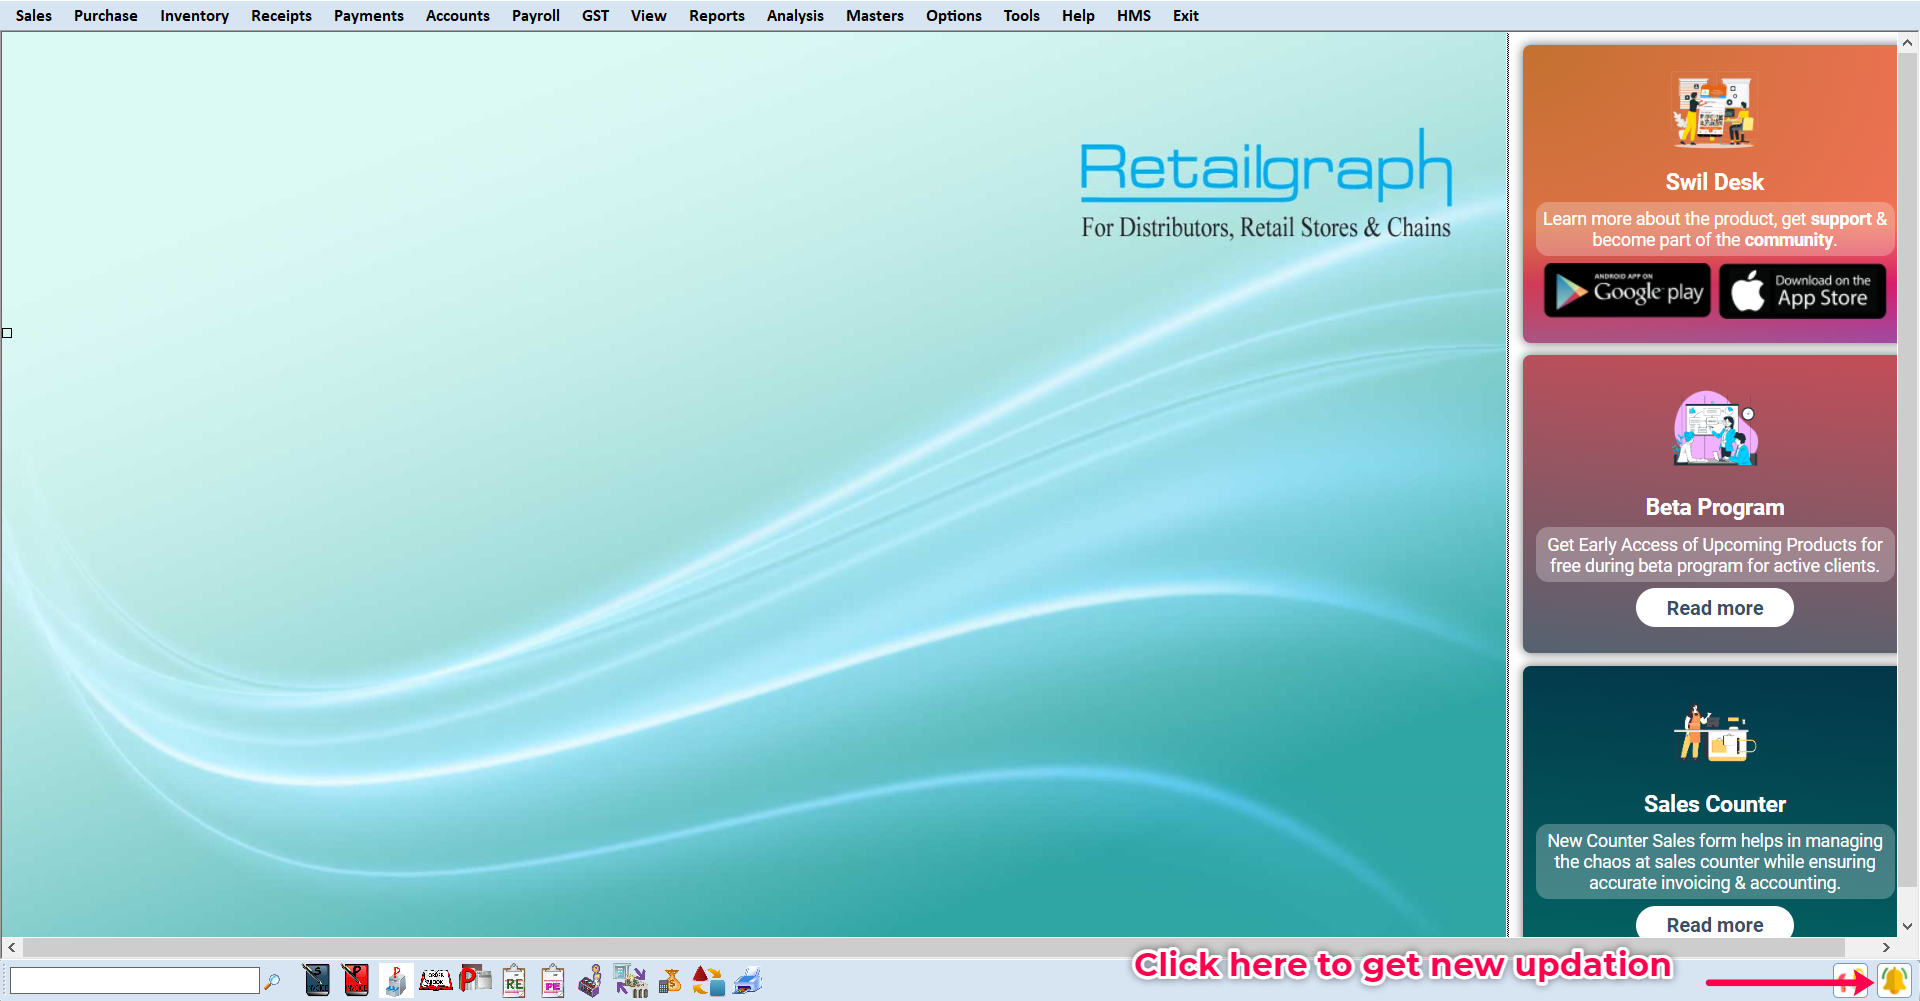Open the HMS menu

coord(1134,16)
